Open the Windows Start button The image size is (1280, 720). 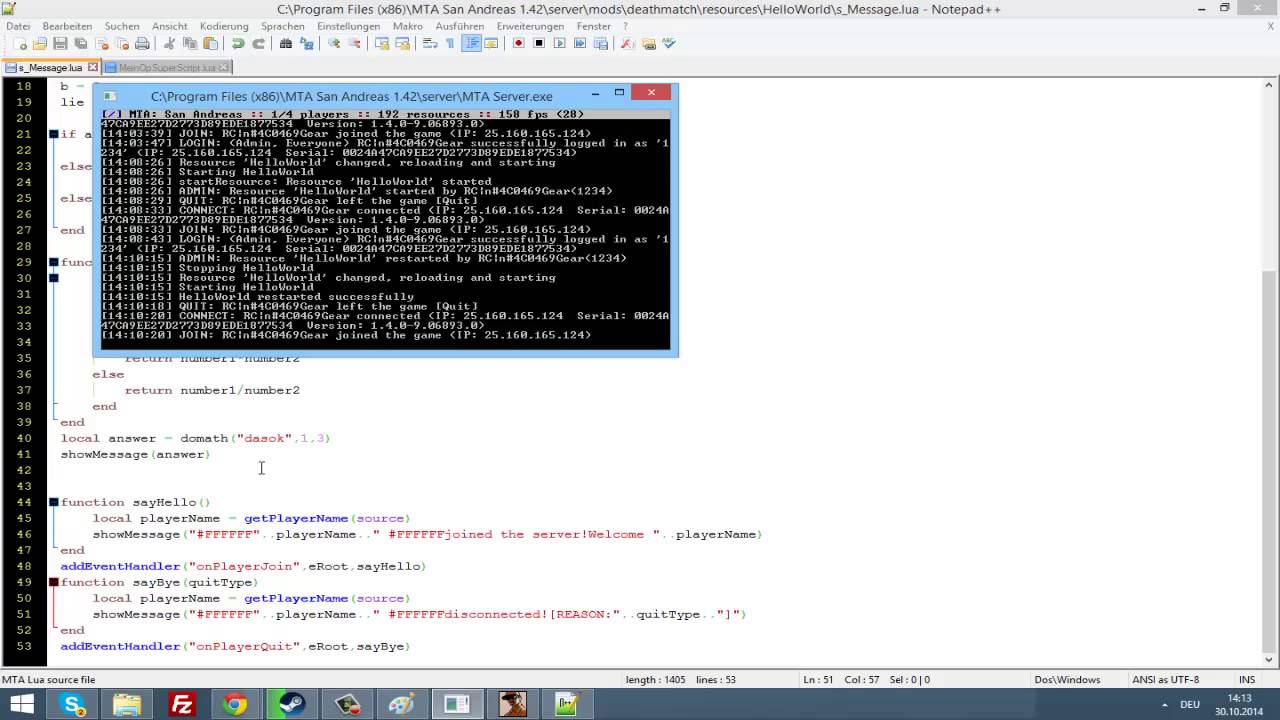tap(22, 705)
